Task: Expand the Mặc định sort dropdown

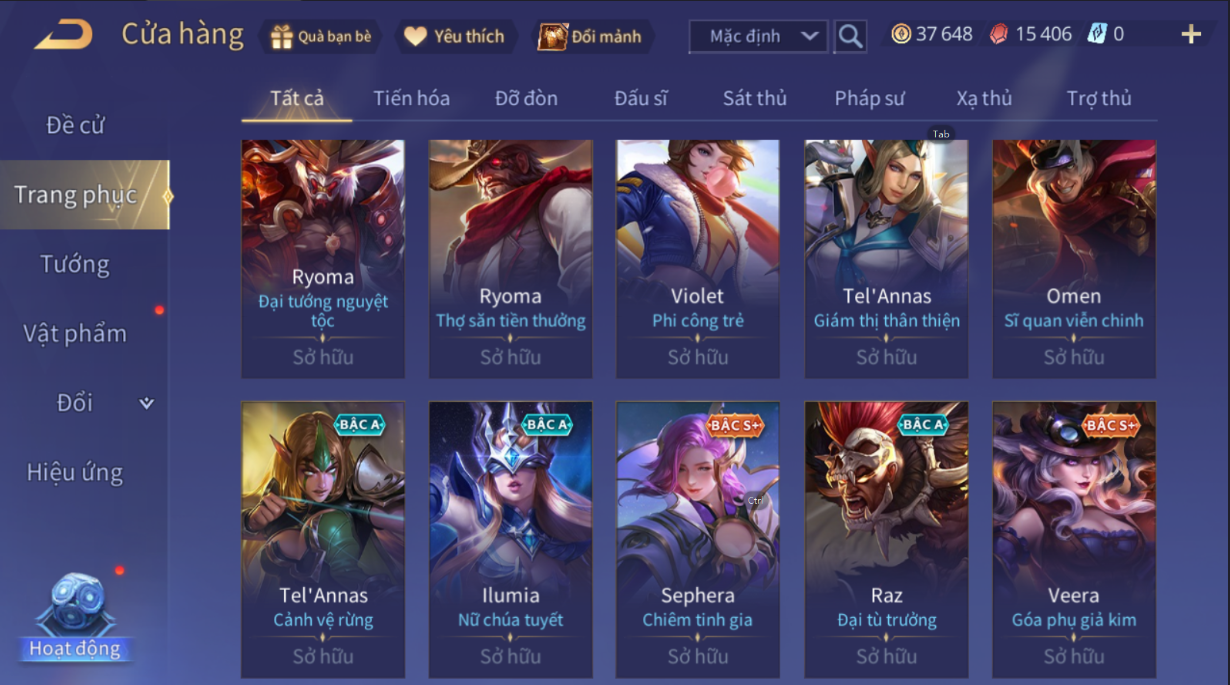Action: click(x=759, y=36)
